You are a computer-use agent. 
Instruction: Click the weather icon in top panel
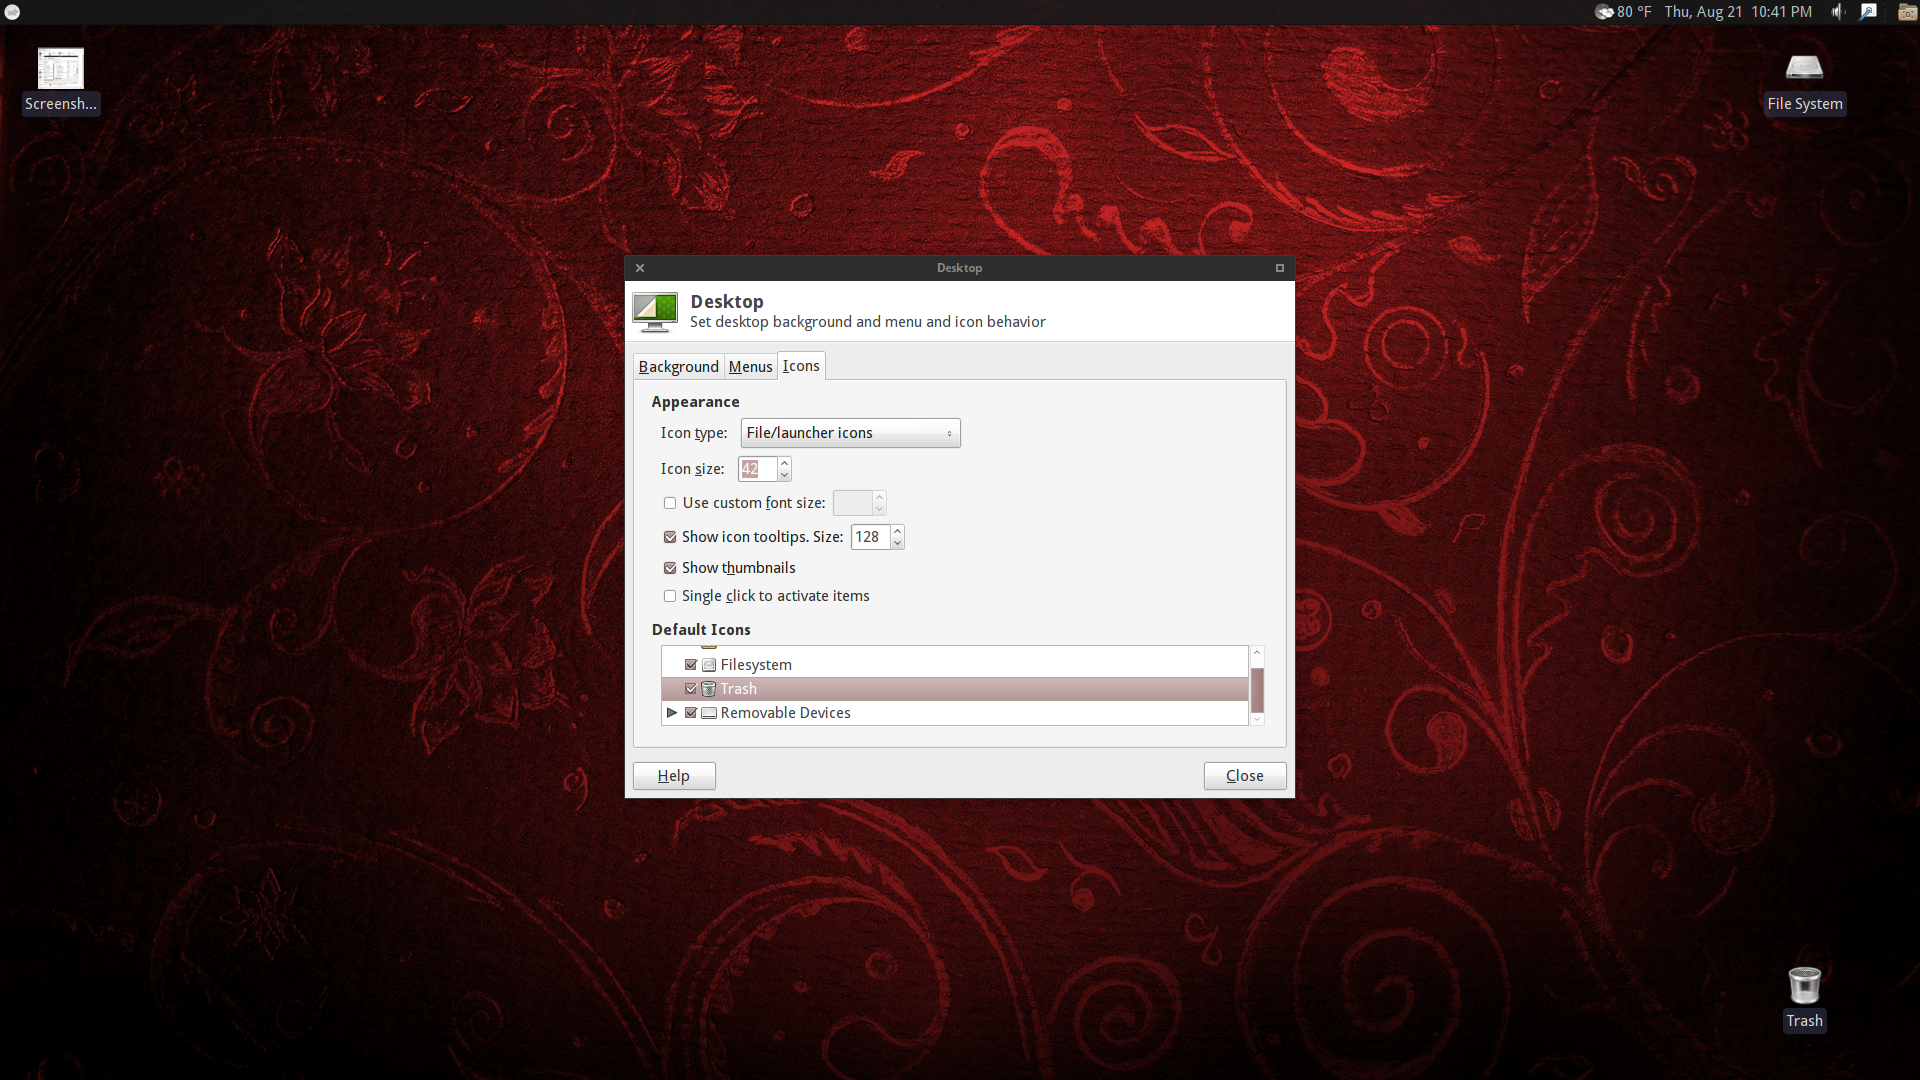[1604, 12]
